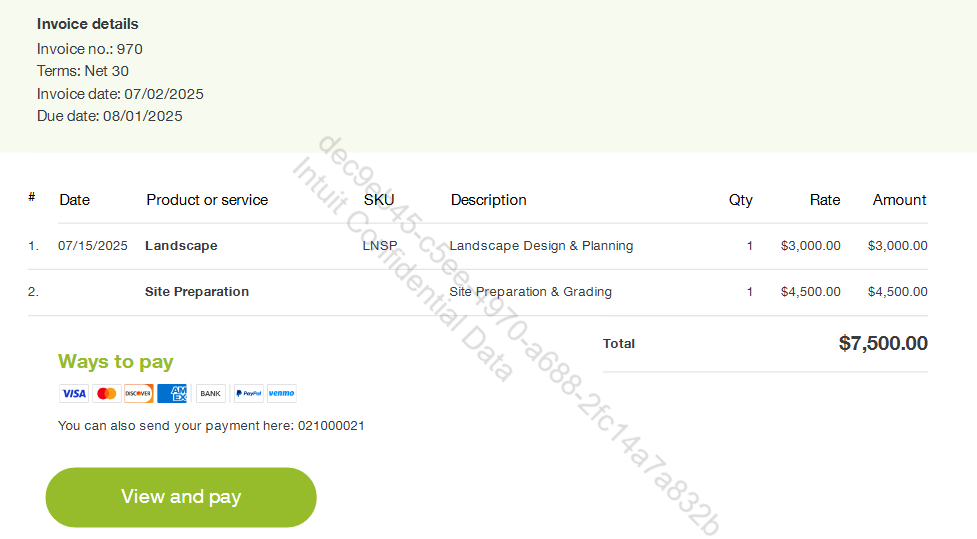Image resolution: width=977 pixels, height=539 pixels.
Task: Click the American Express icon
Action: coord(173,393)
